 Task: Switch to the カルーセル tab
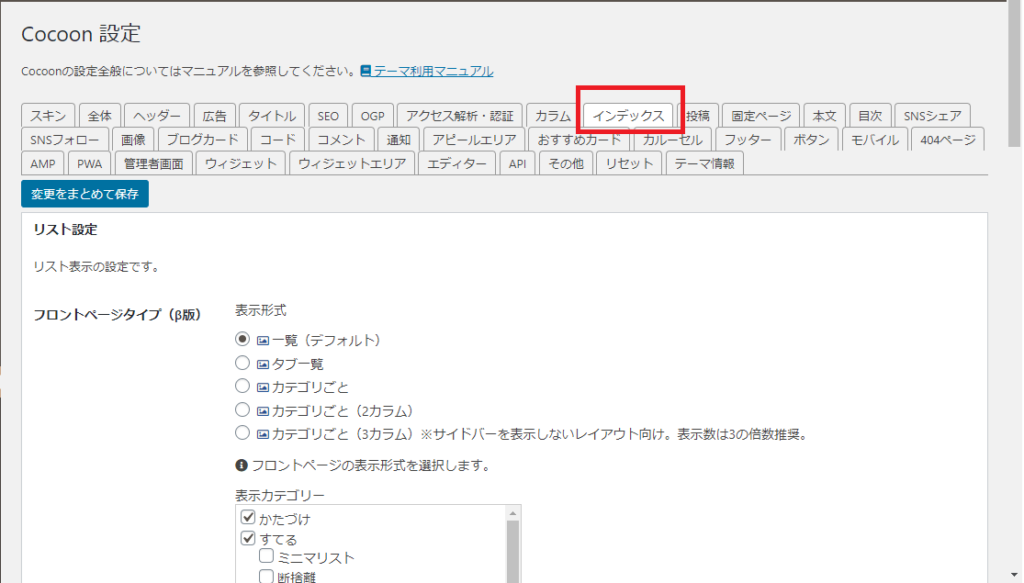[x=672, y=140]
